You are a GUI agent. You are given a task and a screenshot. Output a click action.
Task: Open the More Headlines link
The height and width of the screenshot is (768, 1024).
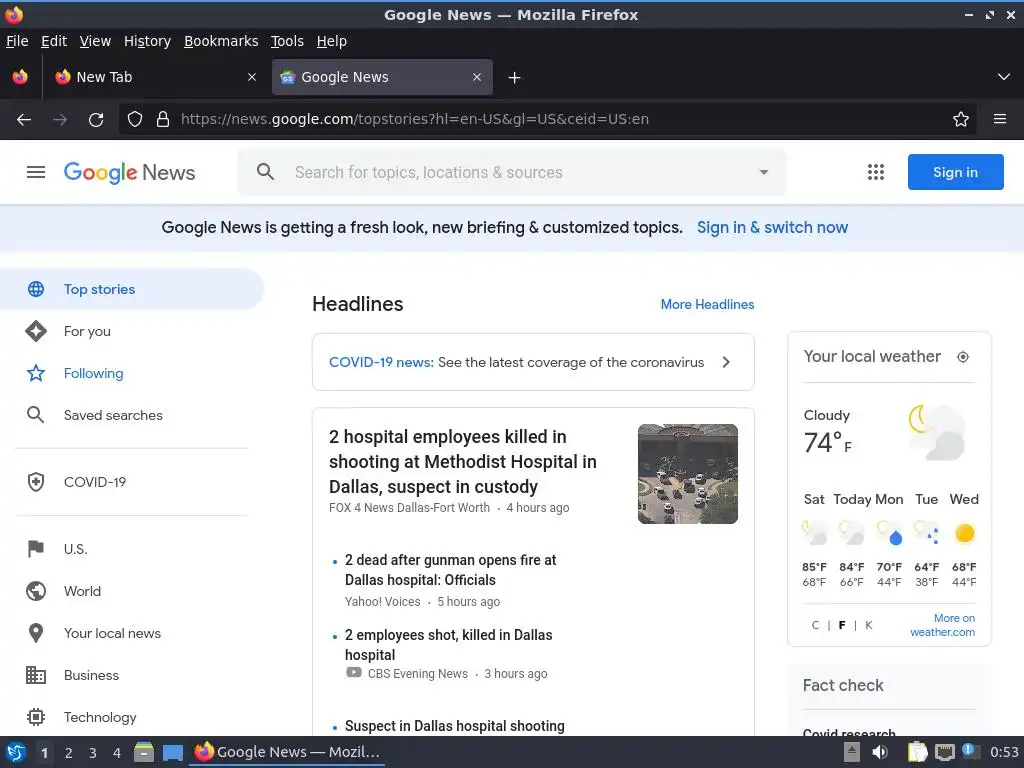point(707,304)
